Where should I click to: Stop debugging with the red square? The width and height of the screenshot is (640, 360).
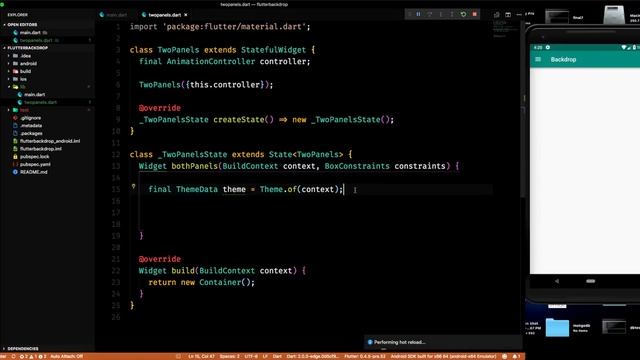474,14
